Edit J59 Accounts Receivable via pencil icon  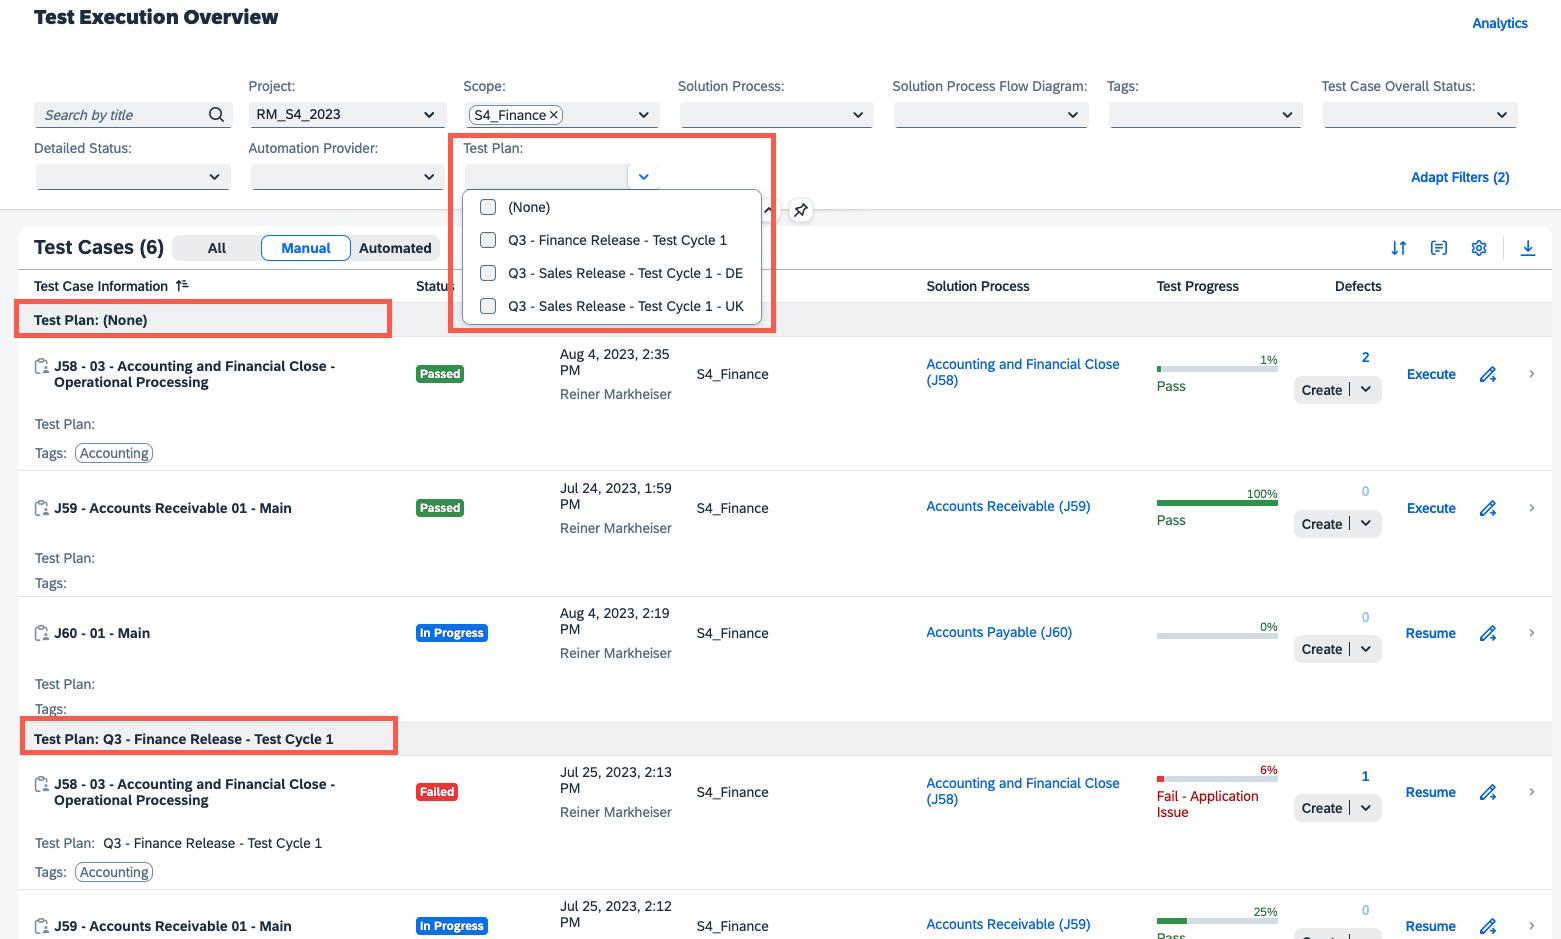(1487, 508)
